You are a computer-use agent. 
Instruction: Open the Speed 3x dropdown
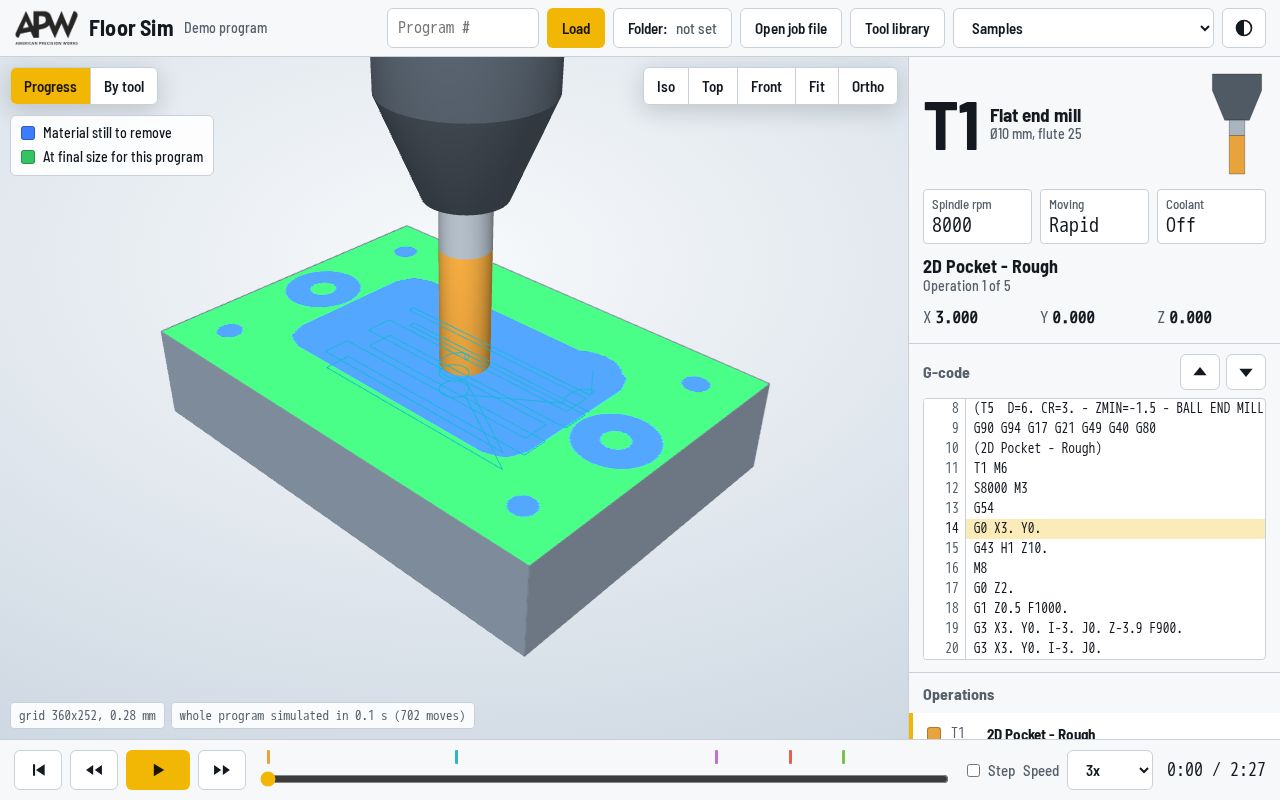coord(1110,770)
